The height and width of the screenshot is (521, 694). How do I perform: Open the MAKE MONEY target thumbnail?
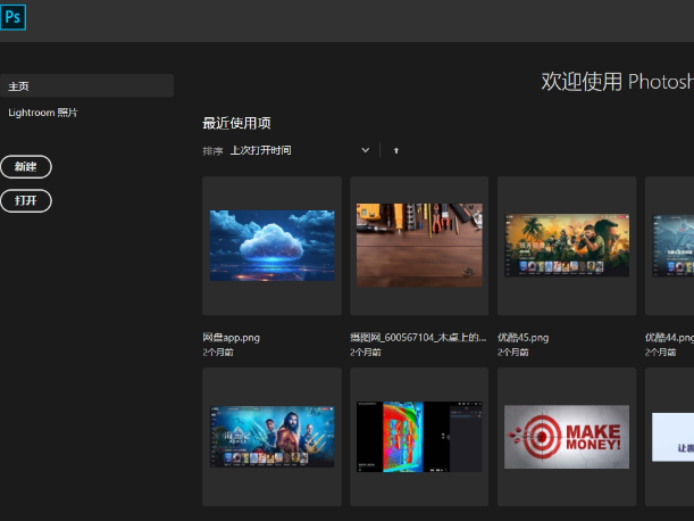(567, 436)
